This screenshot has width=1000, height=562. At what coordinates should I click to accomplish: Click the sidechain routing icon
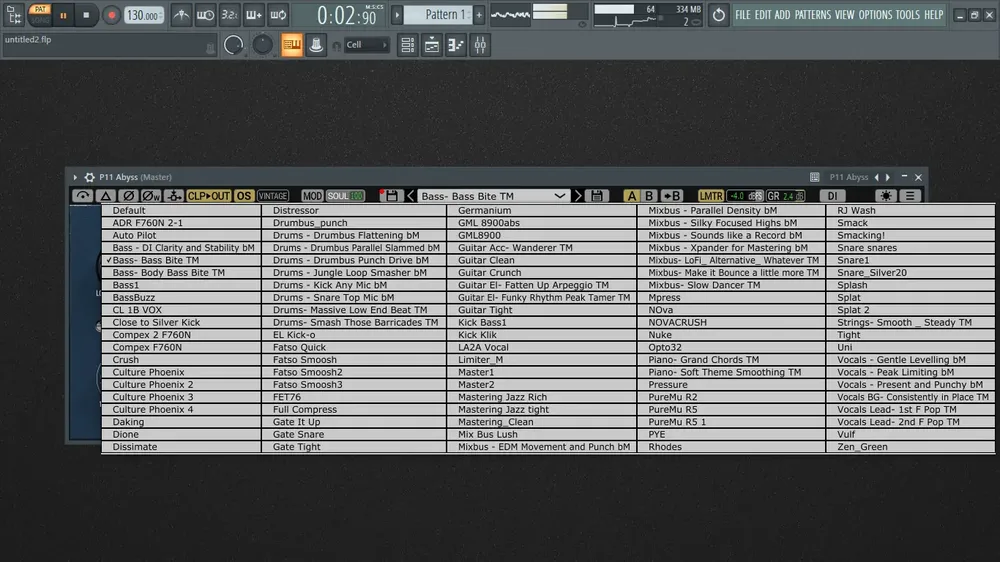coord(173,196)
